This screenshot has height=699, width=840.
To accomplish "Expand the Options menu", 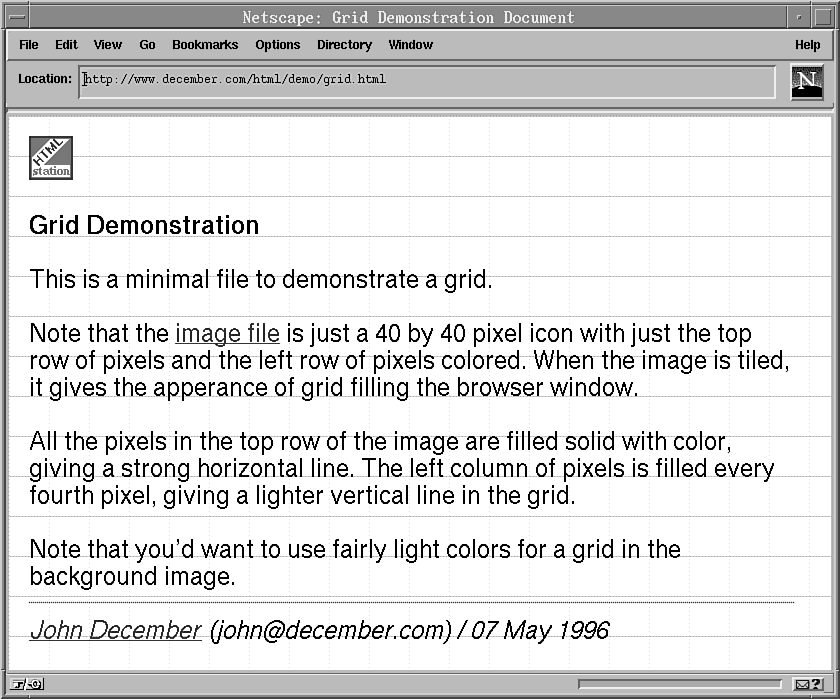I will [277, 45].
